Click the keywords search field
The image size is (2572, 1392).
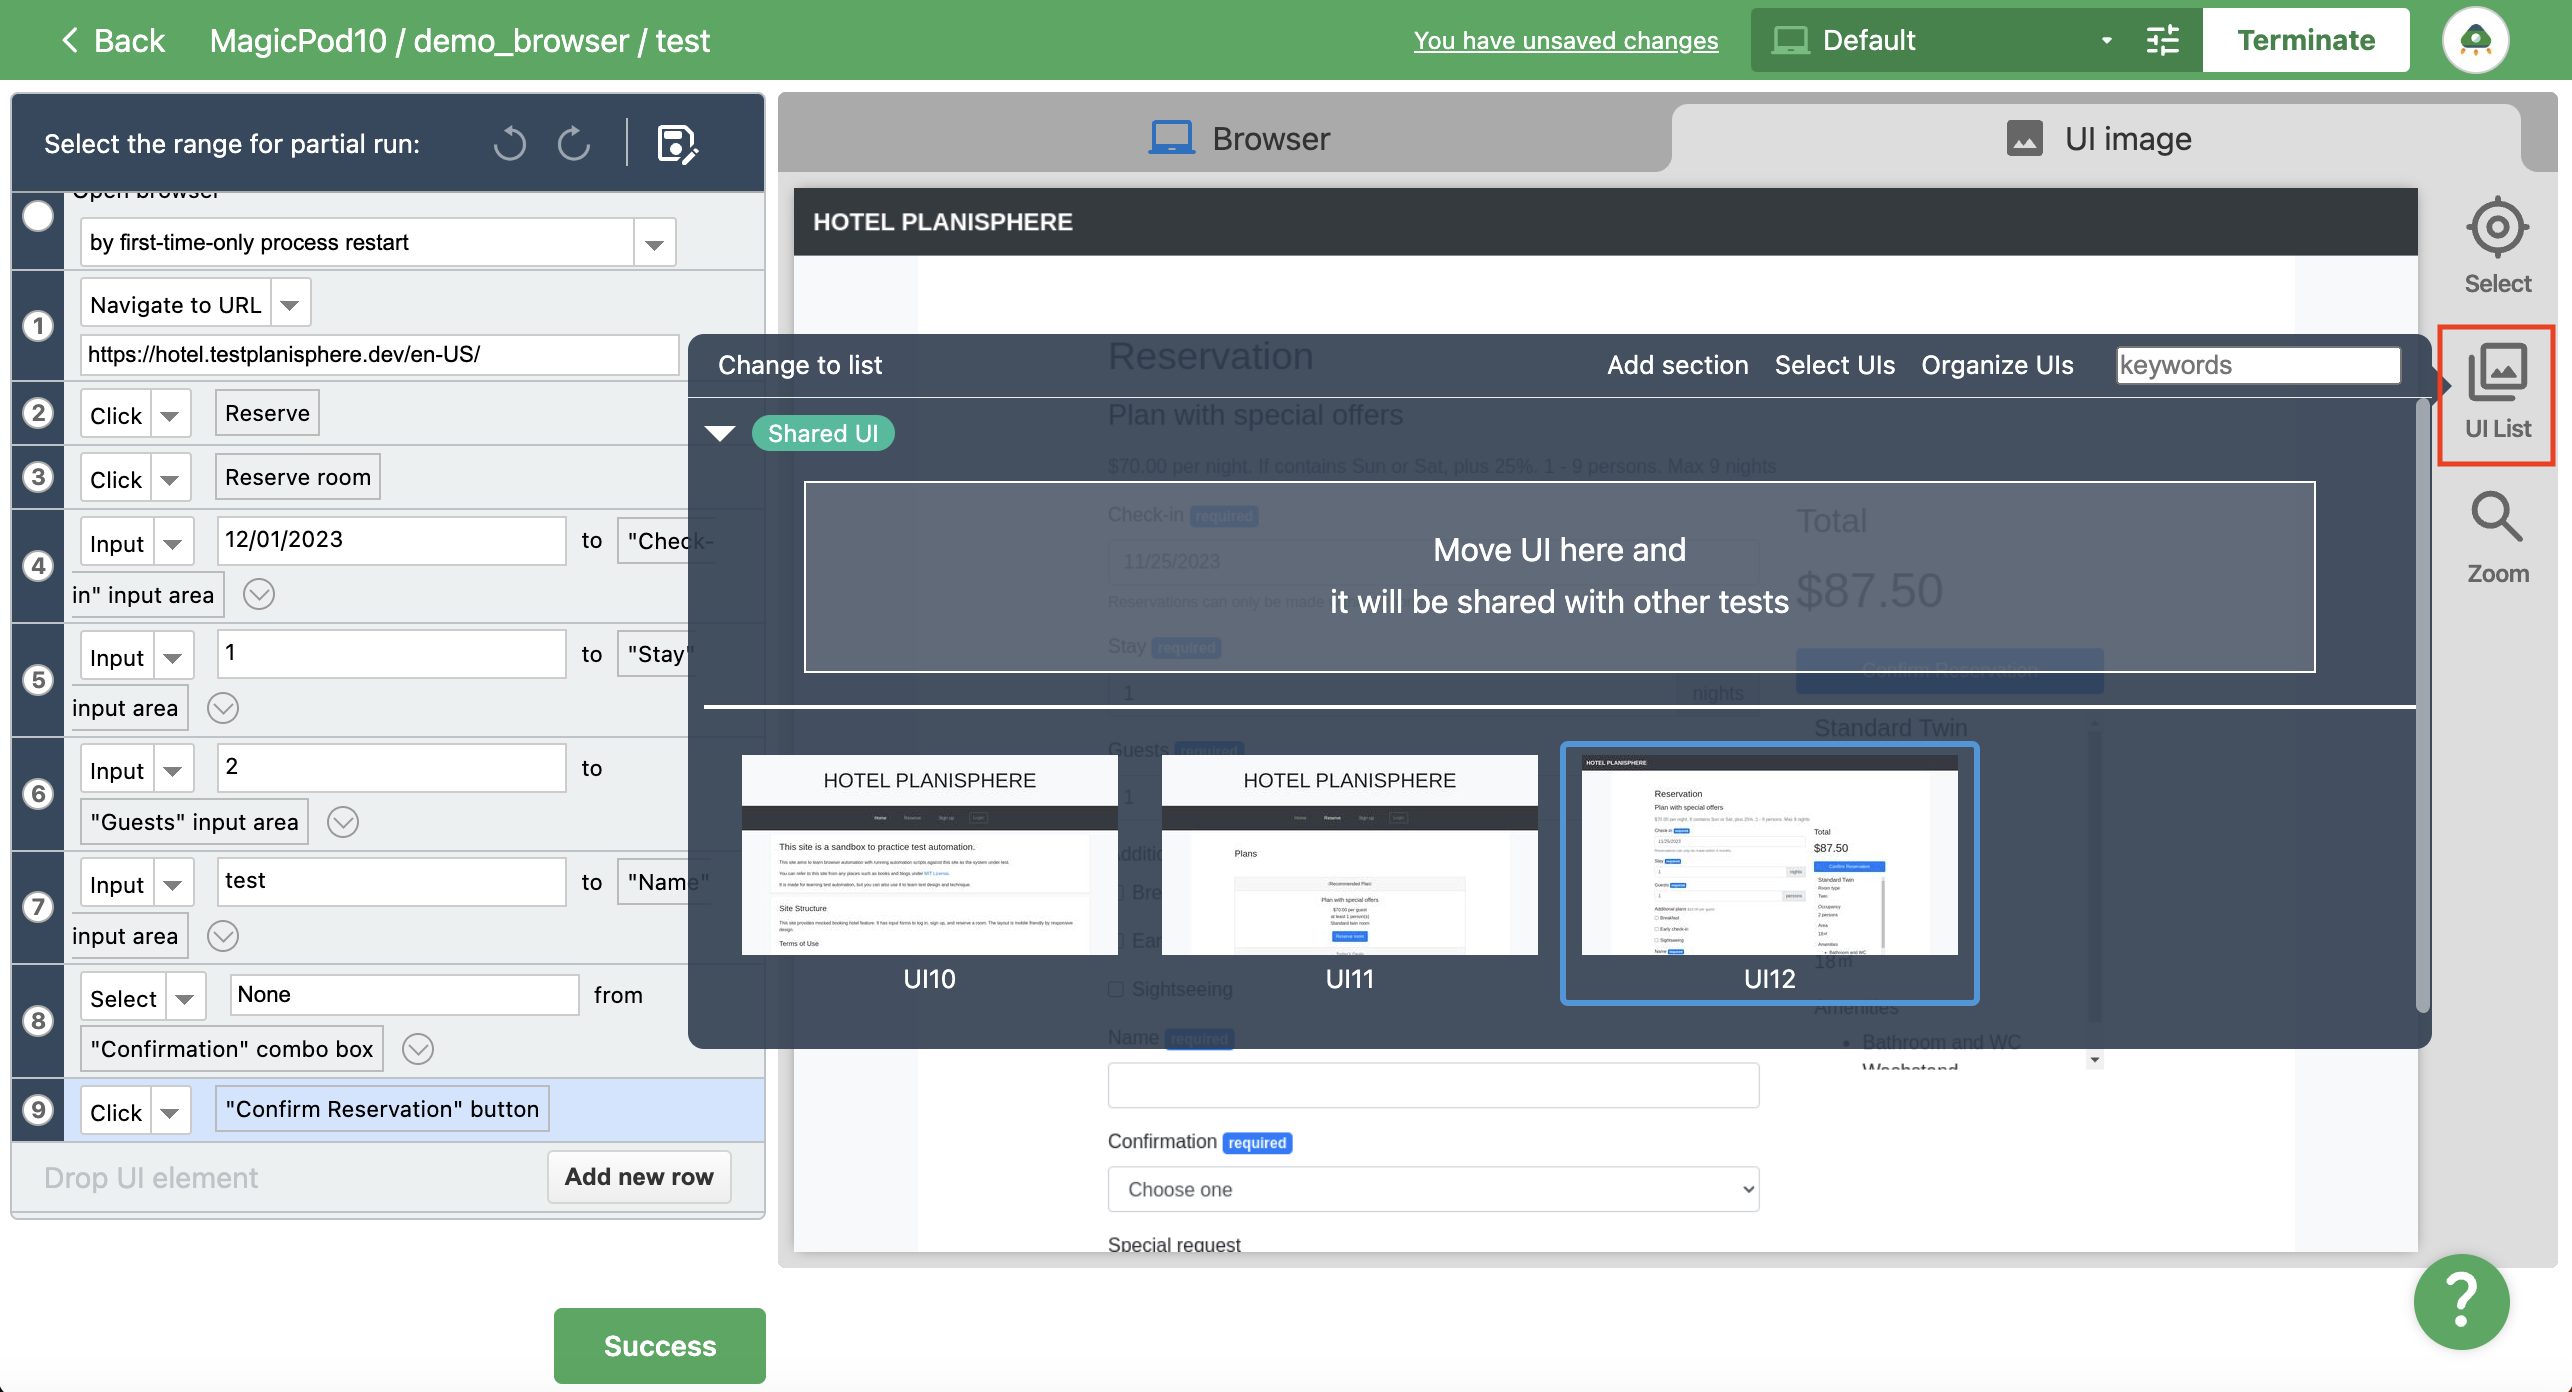(2258, 365)
